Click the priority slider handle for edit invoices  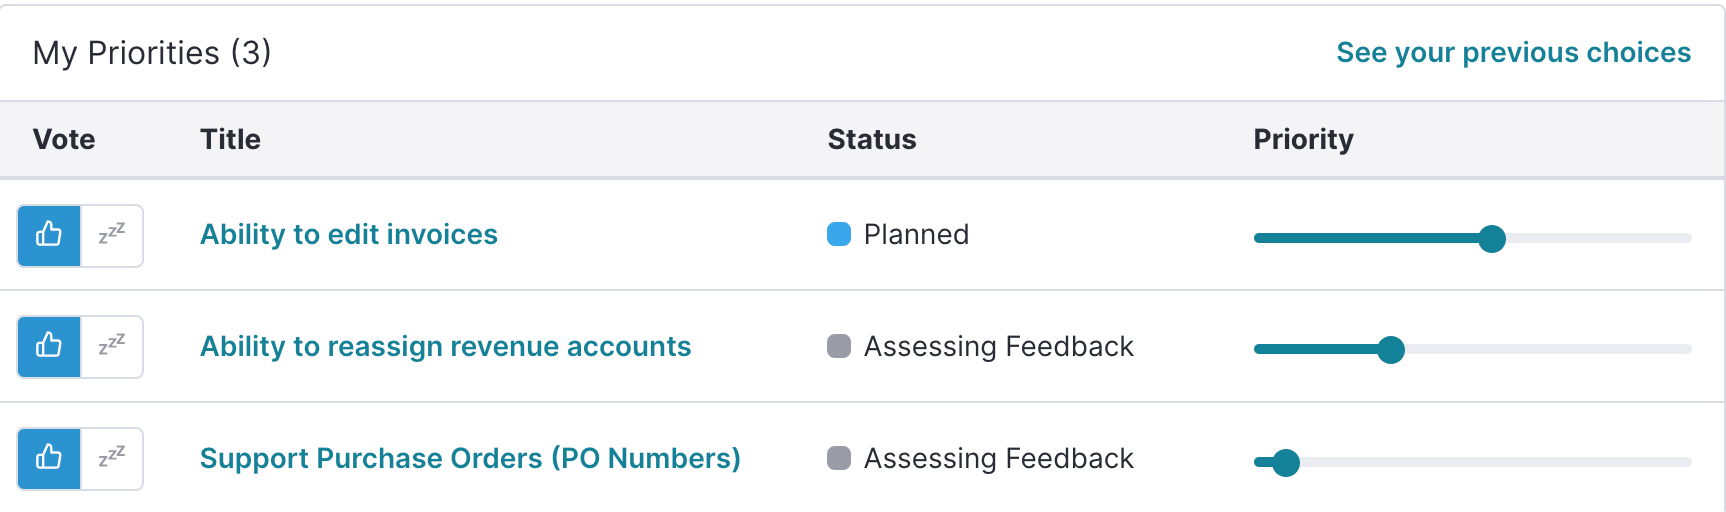[1492, 238]
